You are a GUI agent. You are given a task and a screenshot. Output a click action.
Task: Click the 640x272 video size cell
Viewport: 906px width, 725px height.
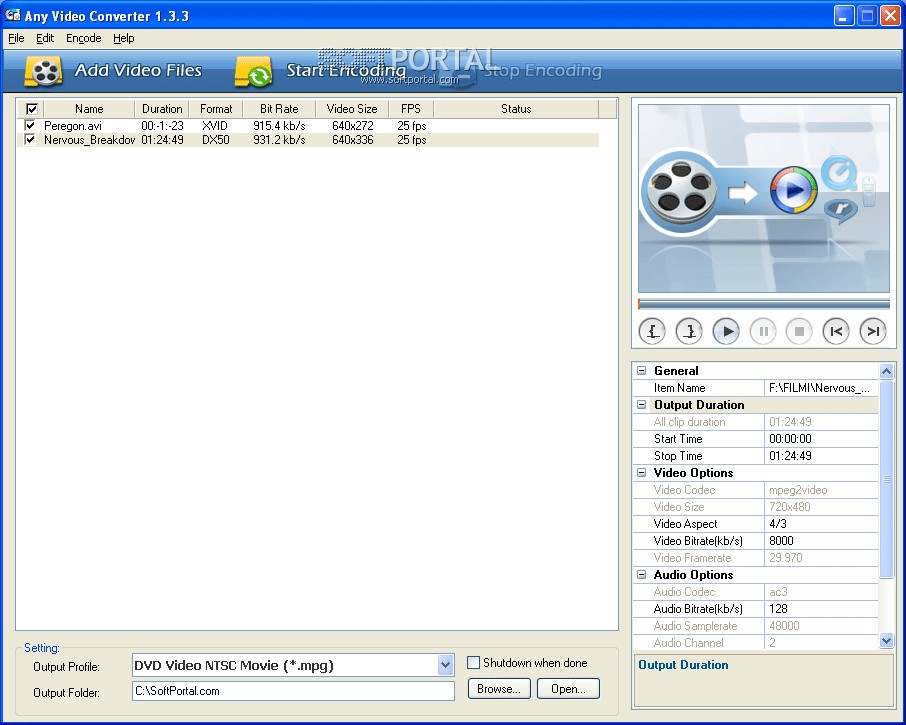[x=352, y=125]
